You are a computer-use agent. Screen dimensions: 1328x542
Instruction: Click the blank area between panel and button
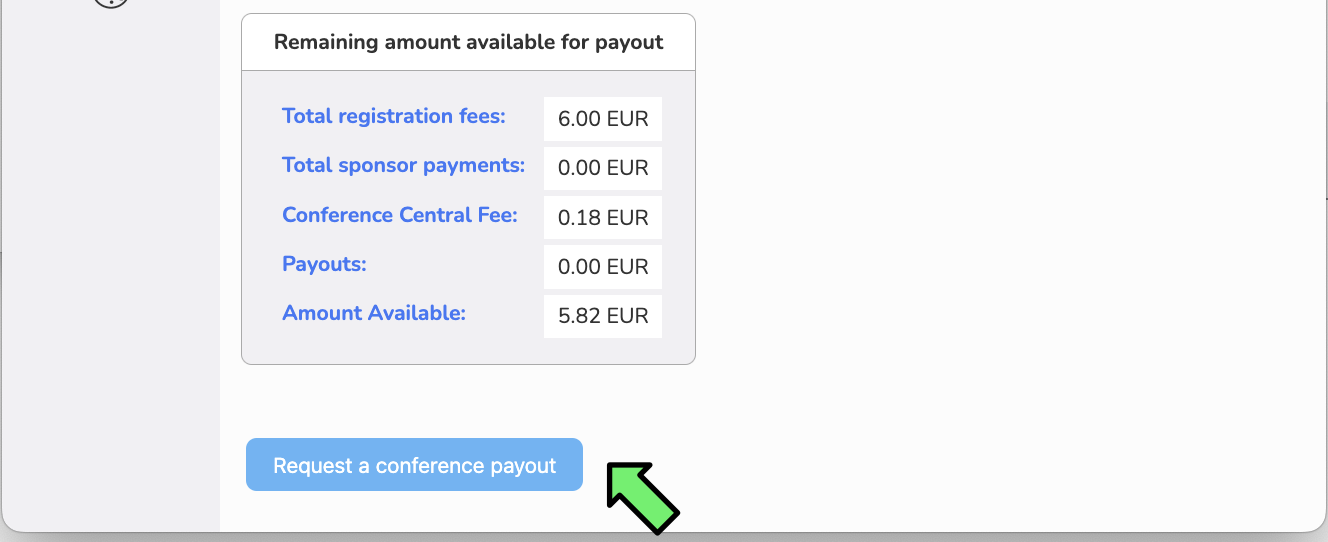click(468, 401)
